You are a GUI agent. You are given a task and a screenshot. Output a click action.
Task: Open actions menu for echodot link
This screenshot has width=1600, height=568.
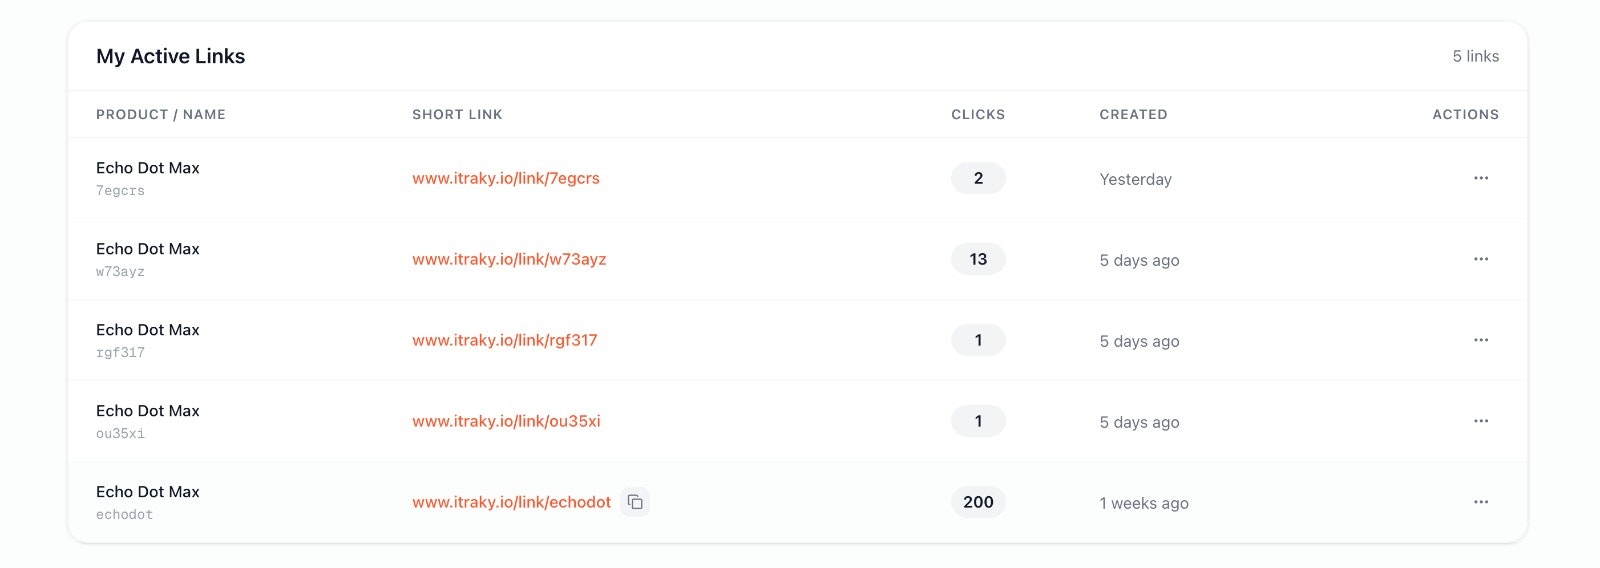coord(1481,502)
